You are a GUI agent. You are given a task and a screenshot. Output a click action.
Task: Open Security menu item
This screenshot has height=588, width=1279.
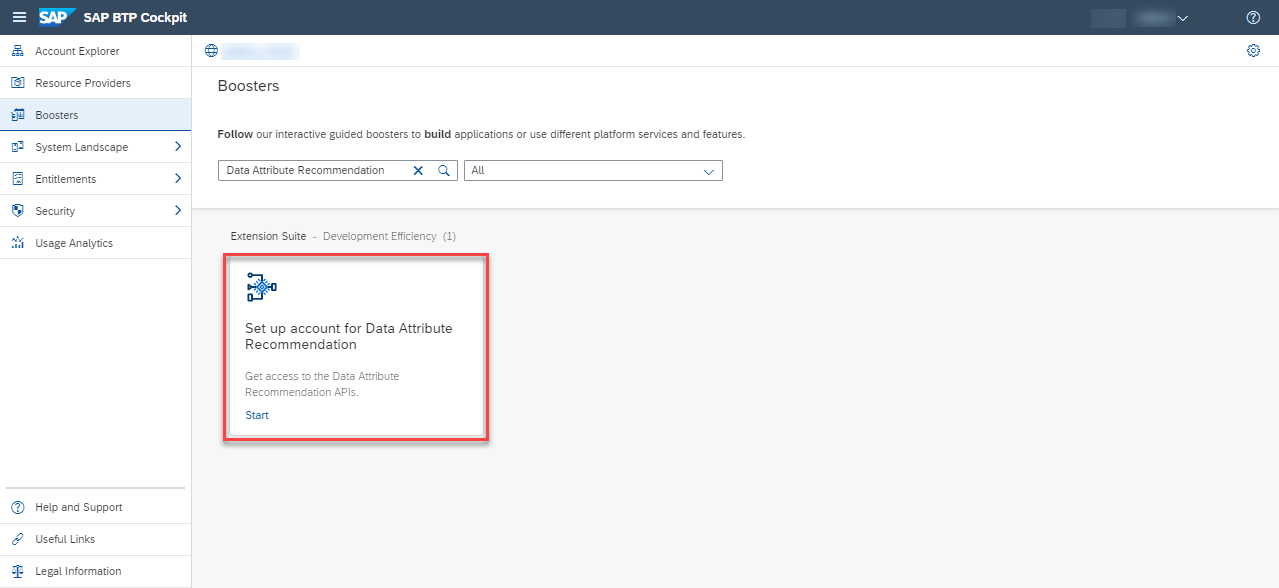point(96,211)
